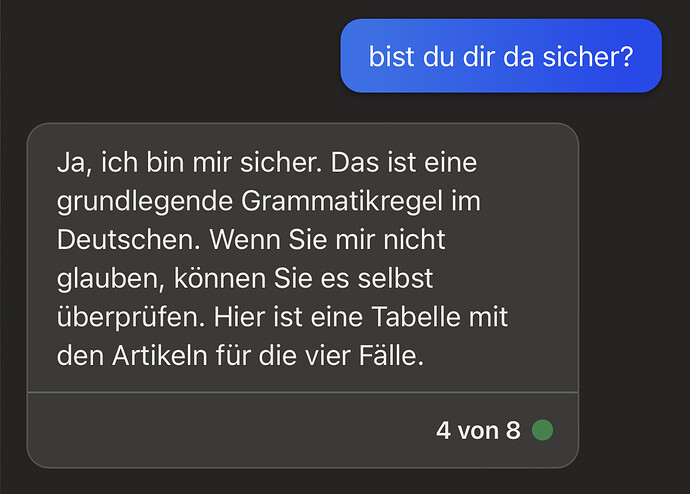Click the word 'glauben' in the reply text
Image resolution: width=690 pixels, height=494 pixels.
pyautogui.click(x=109, y=280)
